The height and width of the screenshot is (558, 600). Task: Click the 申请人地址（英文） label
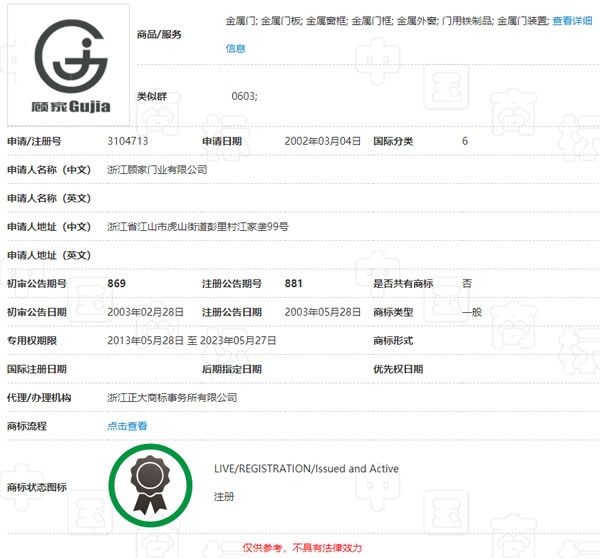tap(49, 255)
